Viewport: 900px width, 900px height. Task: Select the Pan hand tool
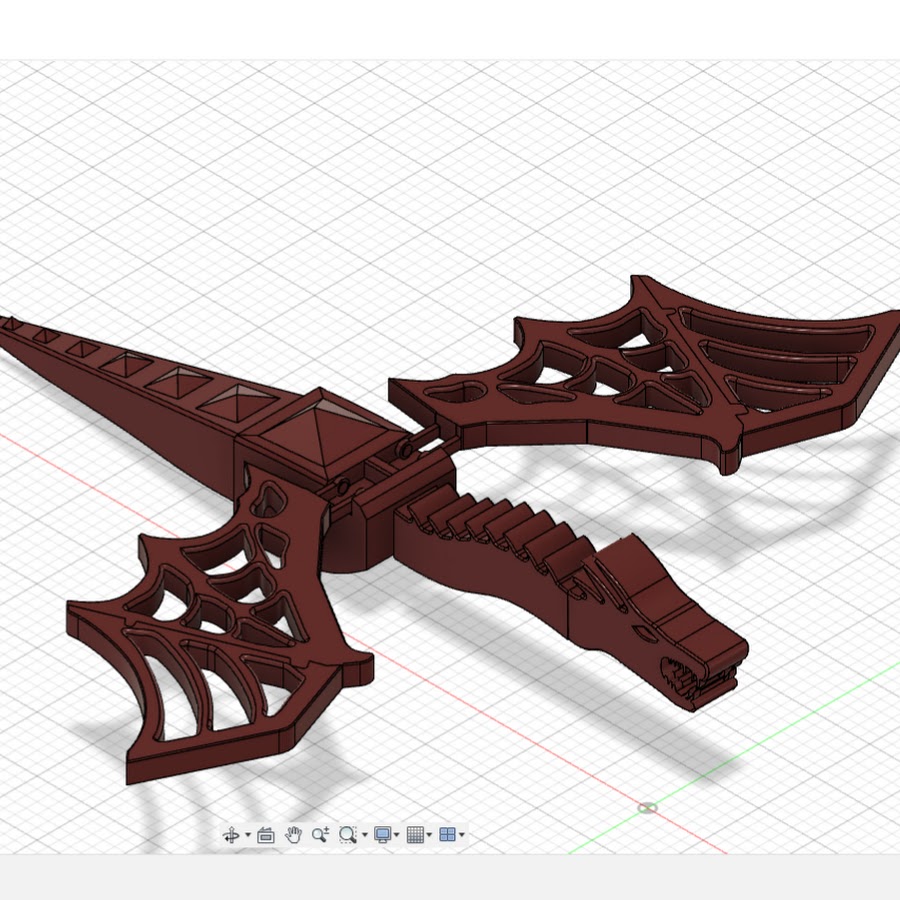coord(293,835)
